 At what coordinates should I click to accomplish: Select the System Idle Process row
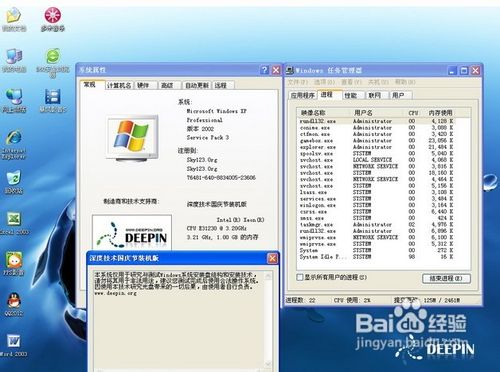(x=376, y=257)
